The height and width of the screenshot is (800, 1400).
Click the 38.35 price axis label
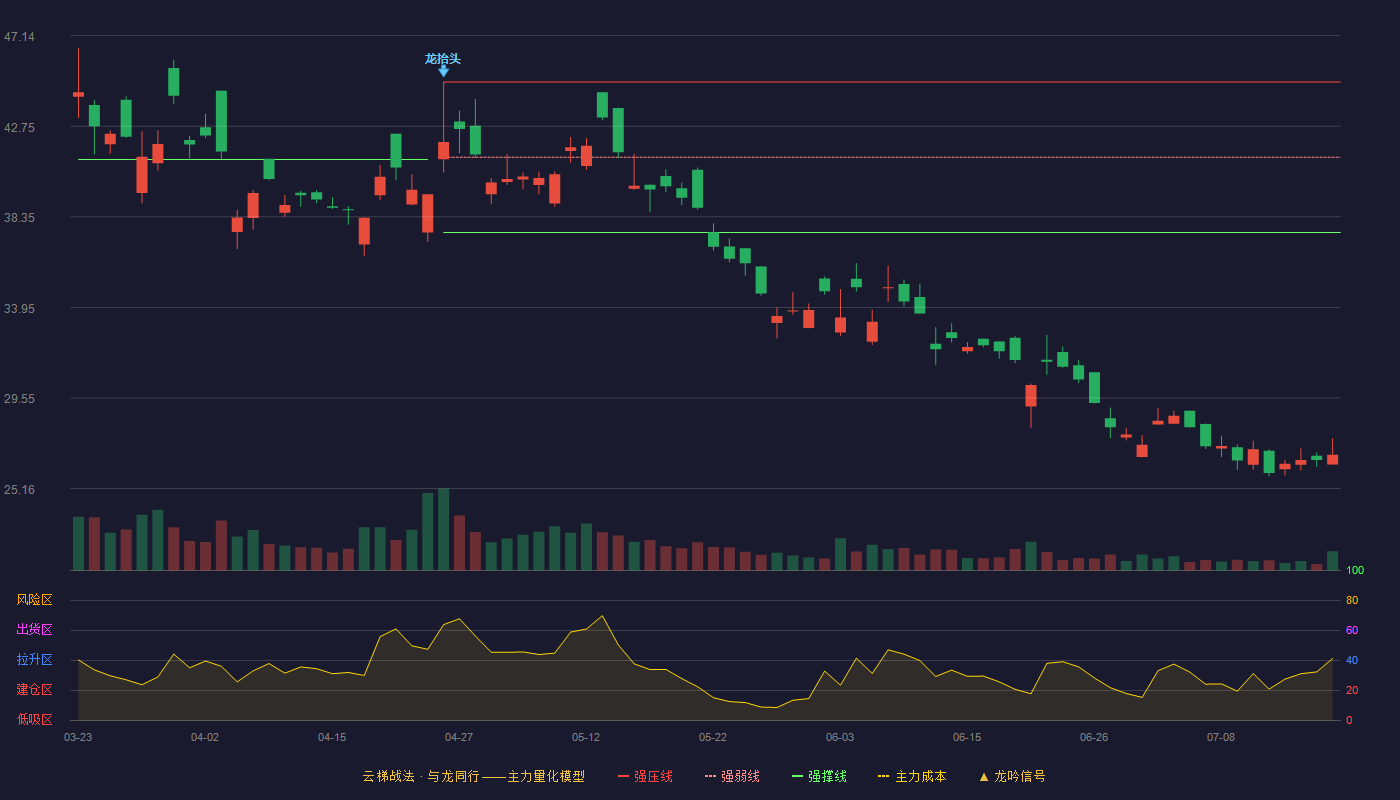click(19, 218)
